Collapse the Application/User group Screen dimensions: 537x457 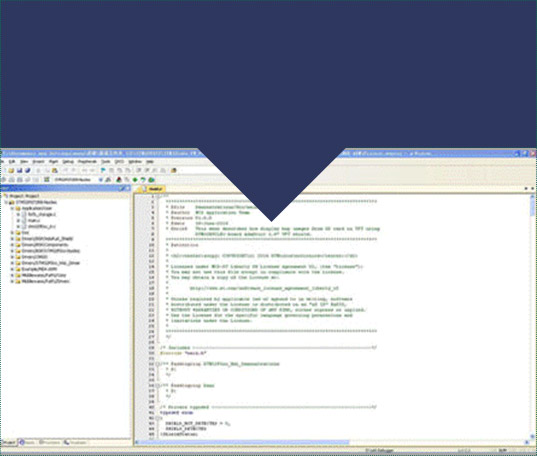pyautogui.click(x=12, y=208)
